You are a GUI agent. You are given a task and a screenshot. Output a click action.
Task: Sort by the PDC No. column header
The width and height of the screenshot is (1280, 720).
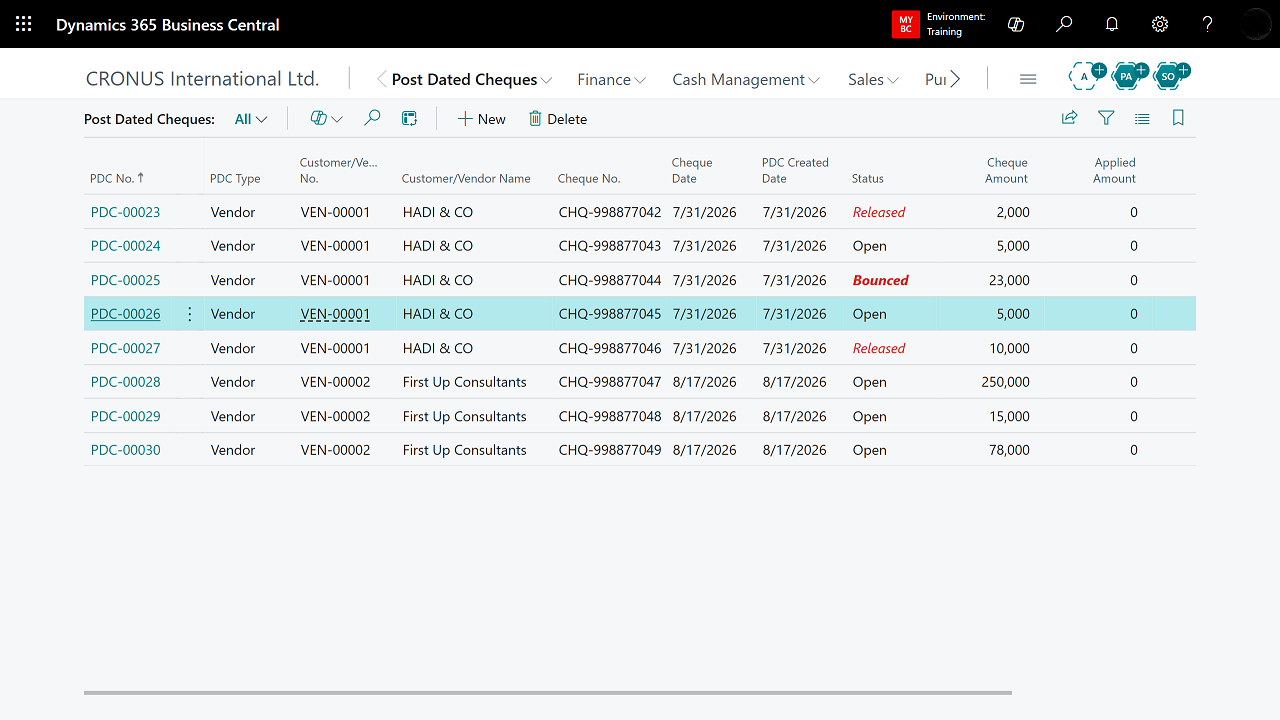click(x=117, y=178)
